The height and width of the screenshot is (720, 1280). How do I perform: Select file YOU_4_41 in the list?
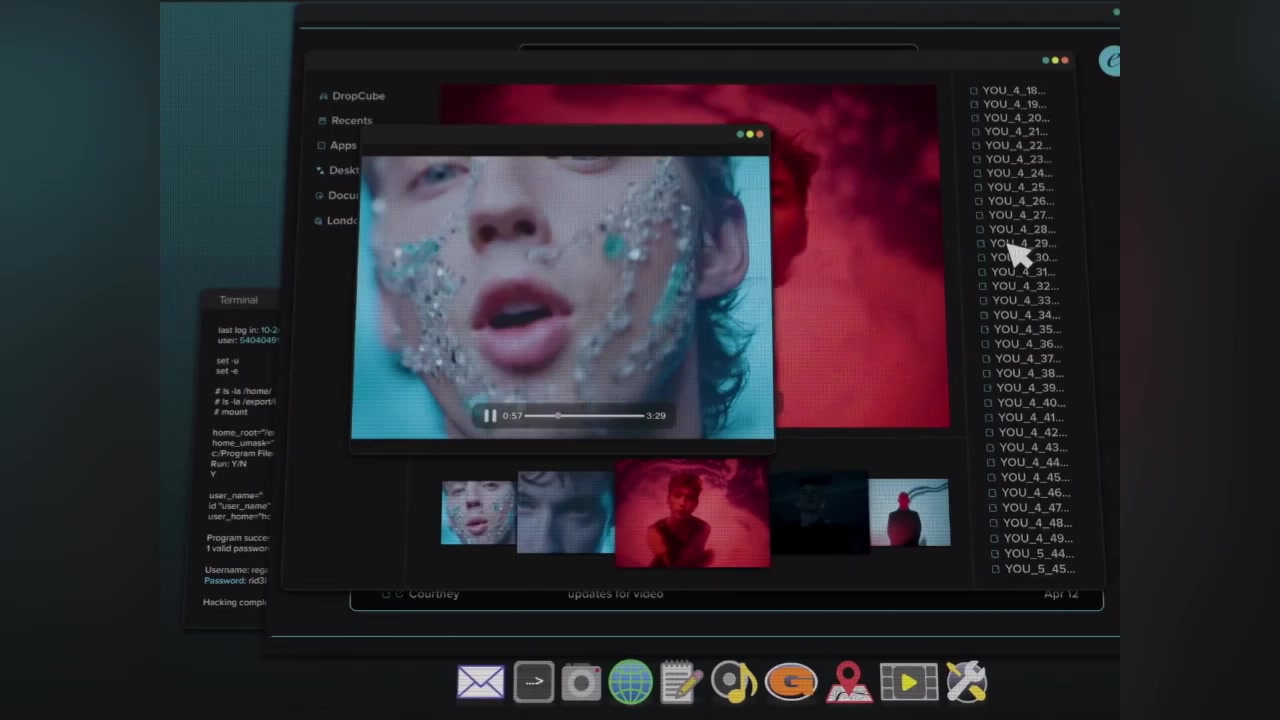pyautogui.click(x=1032, y=417)
